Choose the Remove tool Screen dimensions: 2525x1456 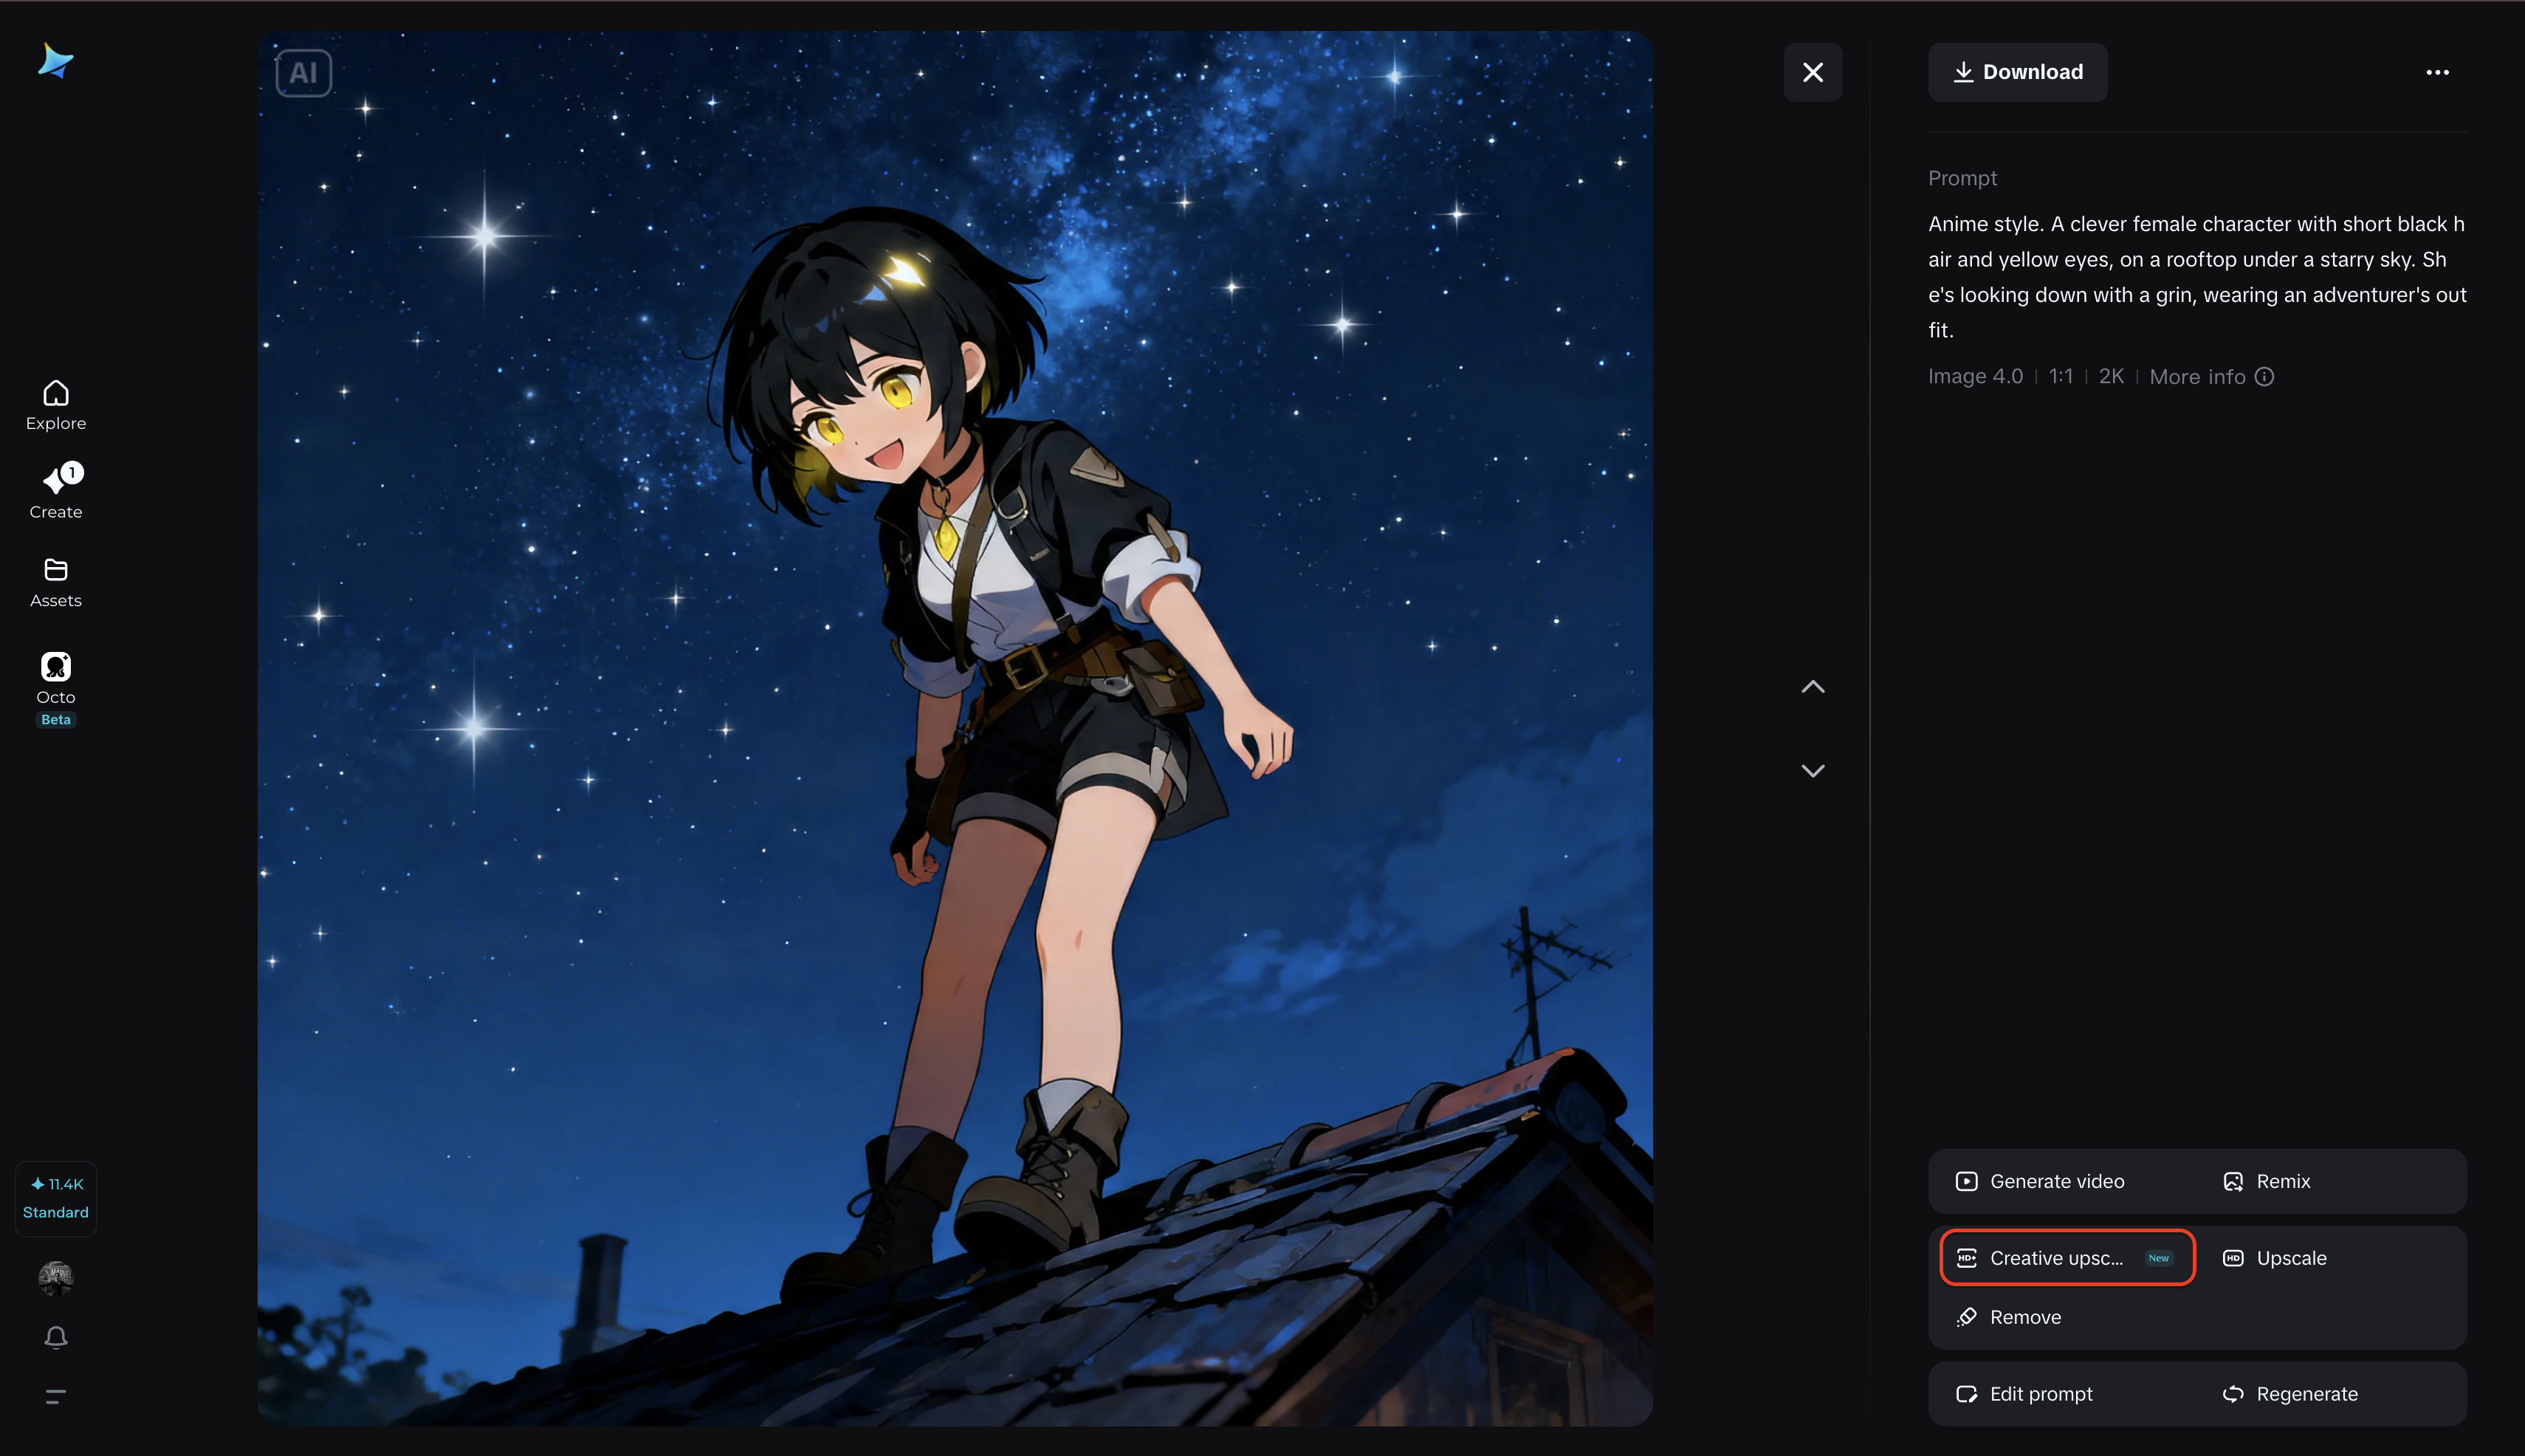point(2008,1317)
